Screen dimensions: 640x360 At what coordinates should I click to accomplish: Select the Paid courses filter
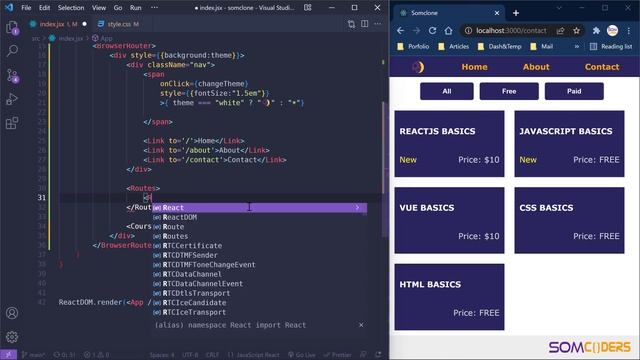pos(574,91)
